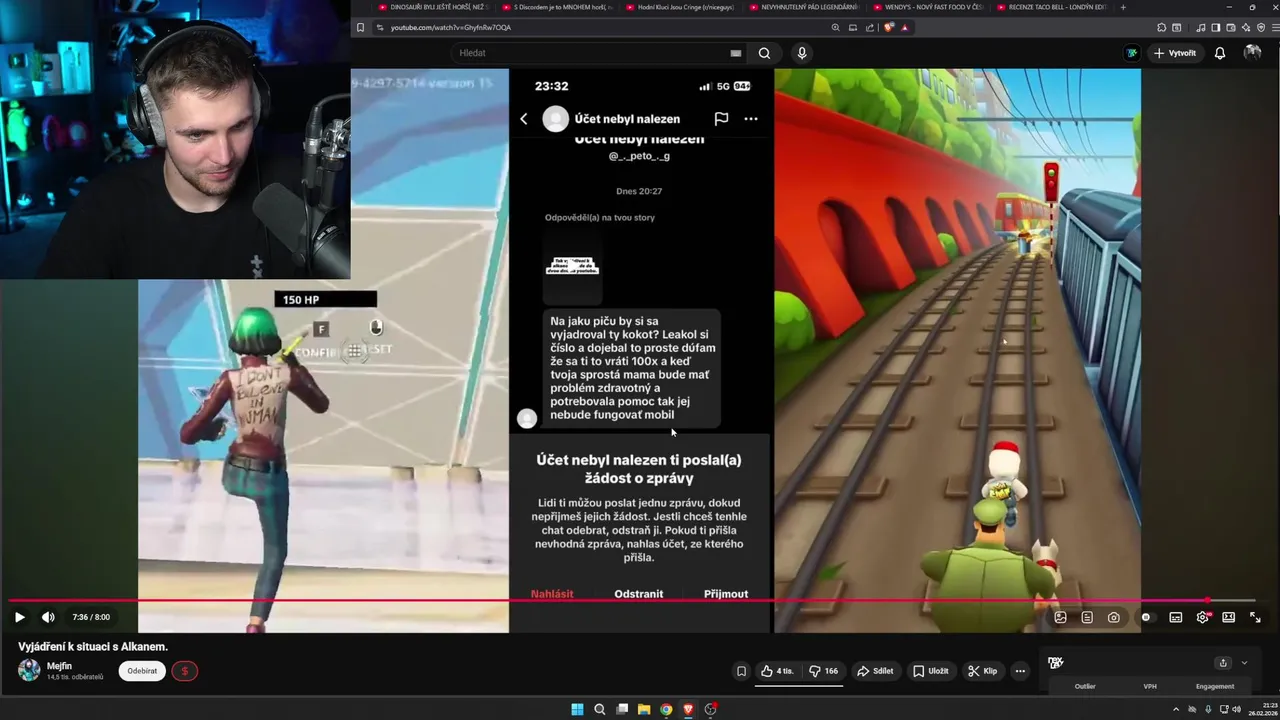Toggle theater mode in the player
1280x720 pixels.
click(x=1229, y=617)
